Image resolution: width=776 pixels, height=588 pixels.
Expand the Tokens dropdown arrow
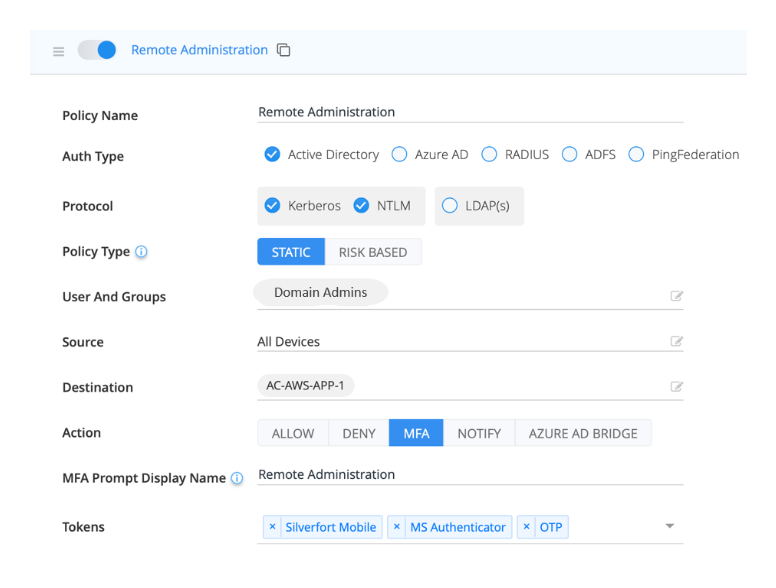click(670, 526)
